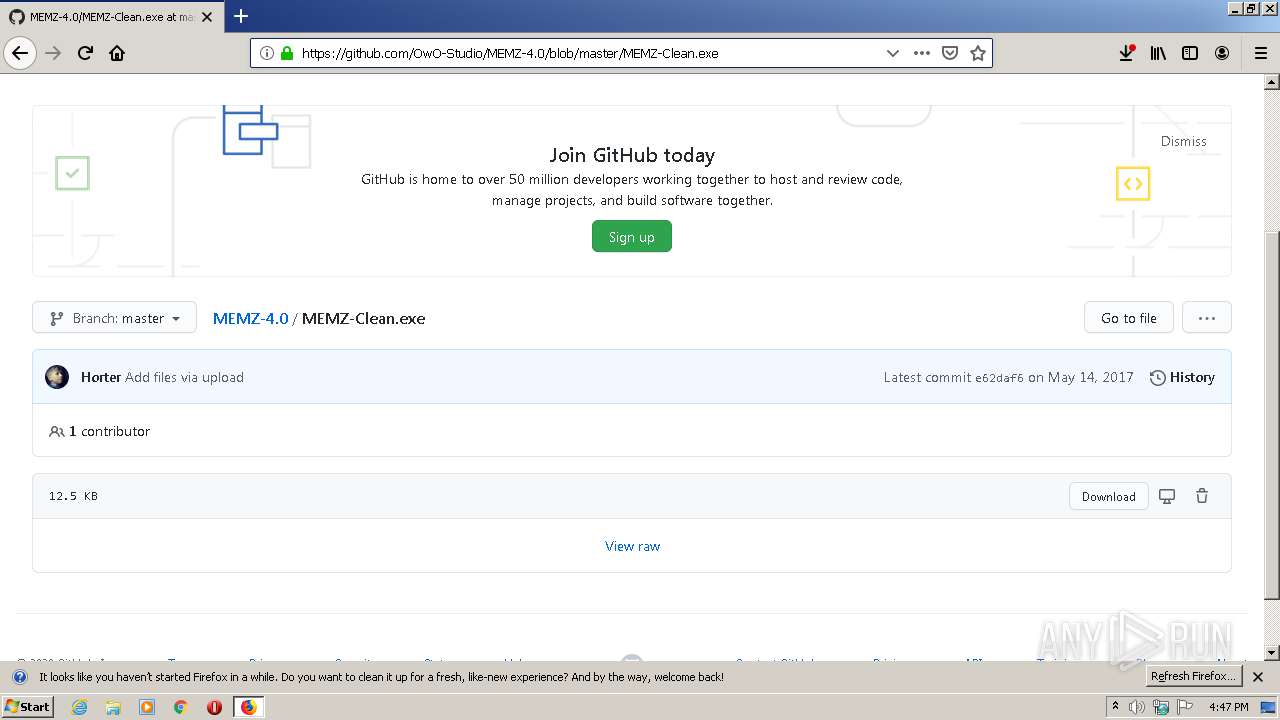Open the Firefox account menu

[1222, 53]
